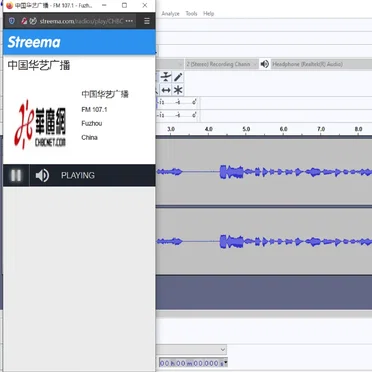
Task: Click the Fuzhou city text
Action: click(x=92, y=123)
